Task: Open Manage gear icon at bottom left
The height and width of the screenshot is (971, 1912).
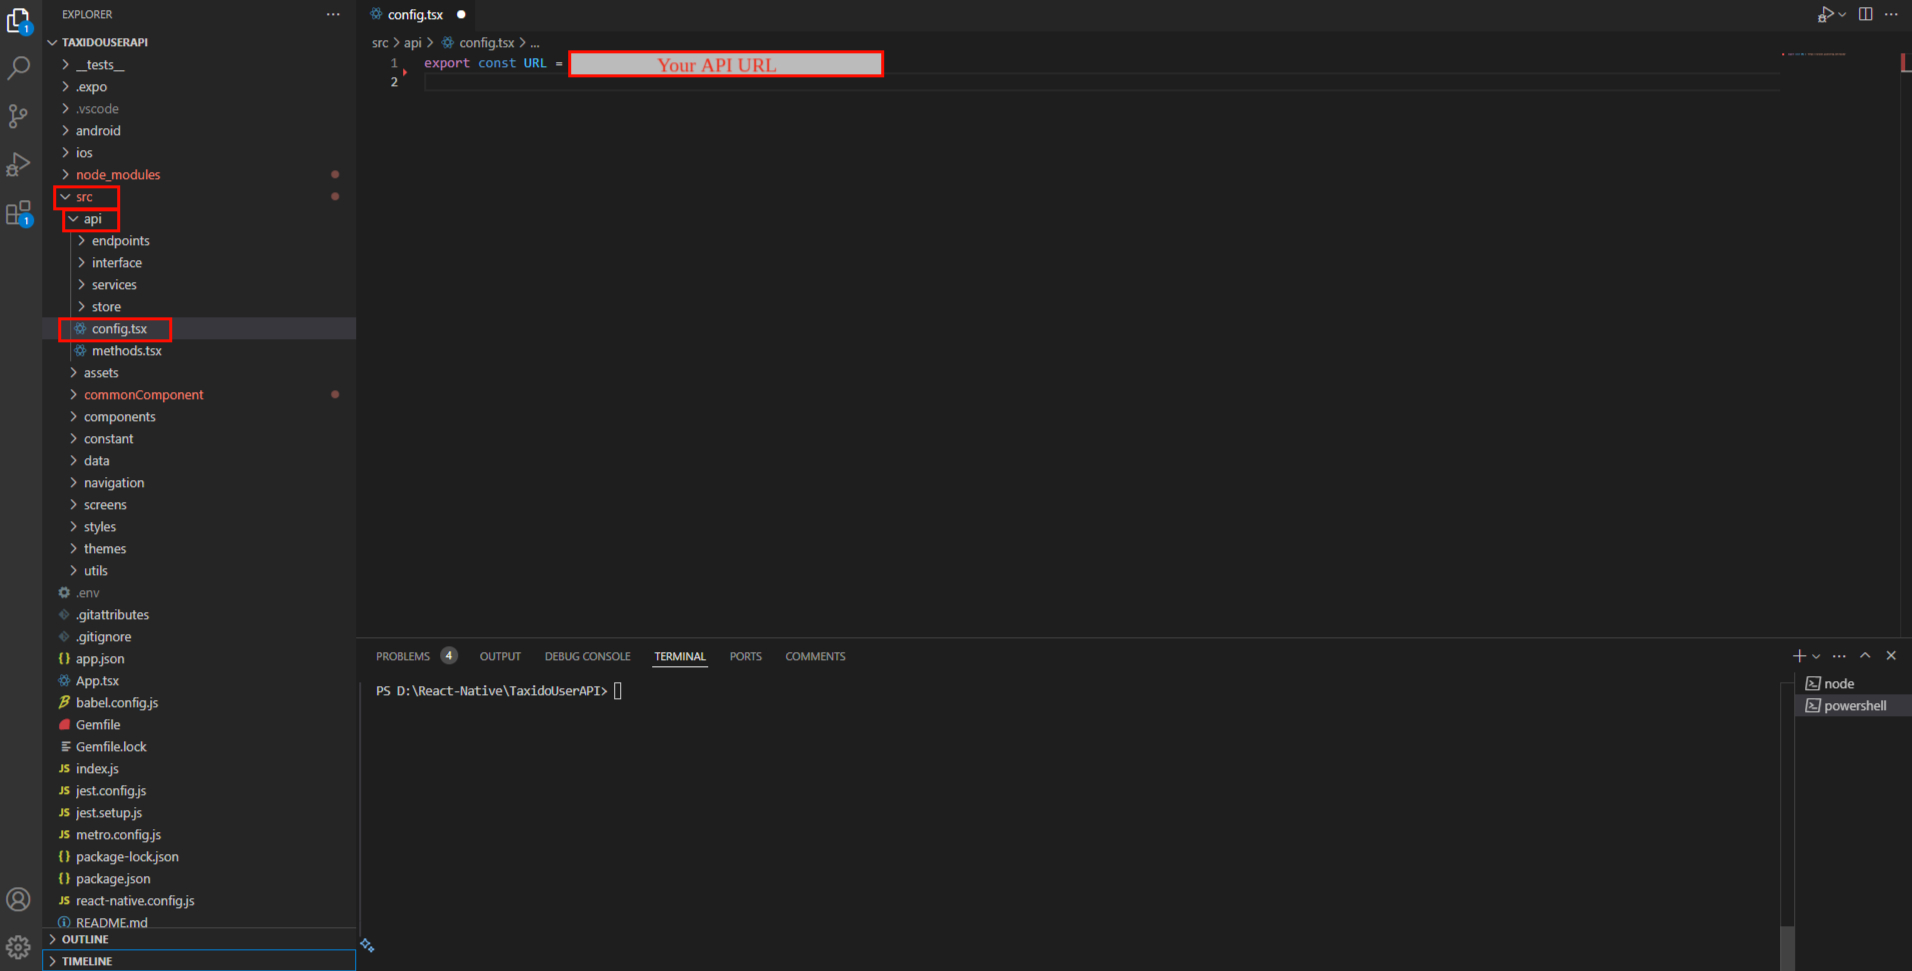Action: coord(18,946)
